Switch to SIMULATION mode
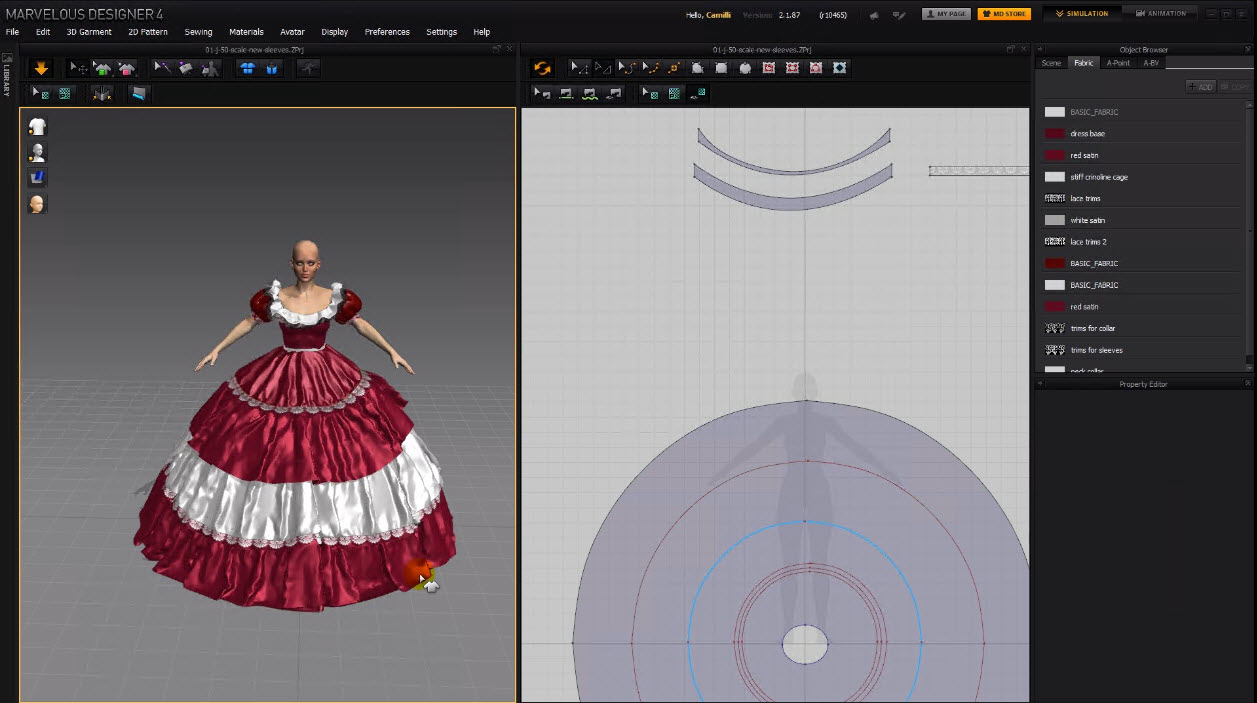The image size is (1257, 703). coord(1082,14)
